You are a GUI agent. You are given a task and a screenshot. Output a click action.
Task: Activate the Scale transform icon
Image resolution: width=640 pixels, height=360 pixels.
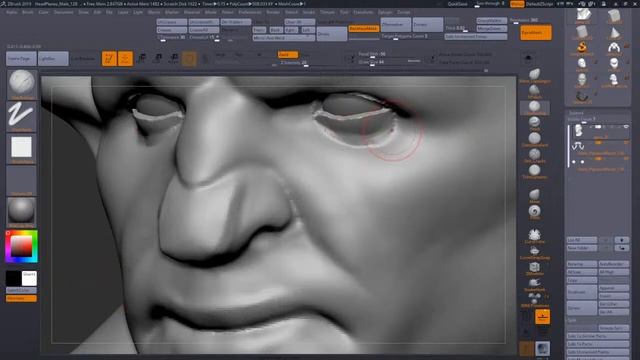[158, 58]
